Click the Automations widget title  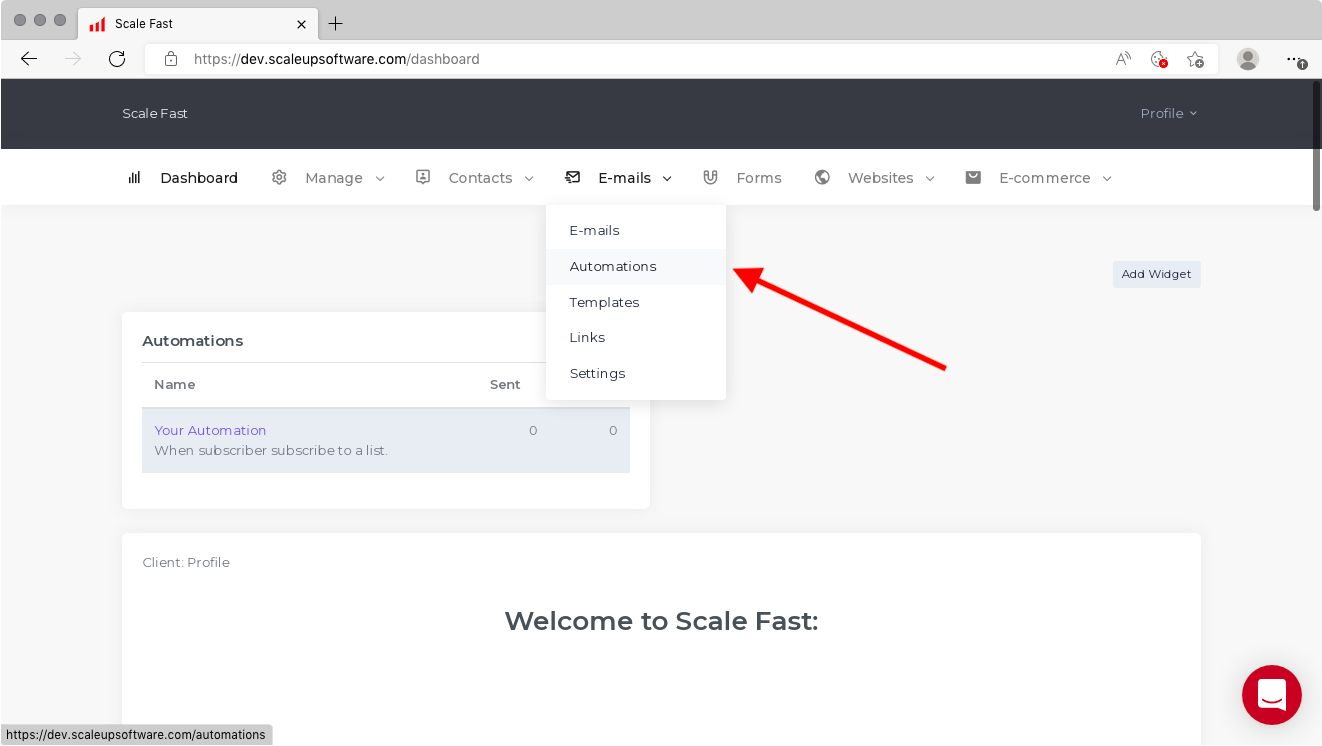[193, 341]
